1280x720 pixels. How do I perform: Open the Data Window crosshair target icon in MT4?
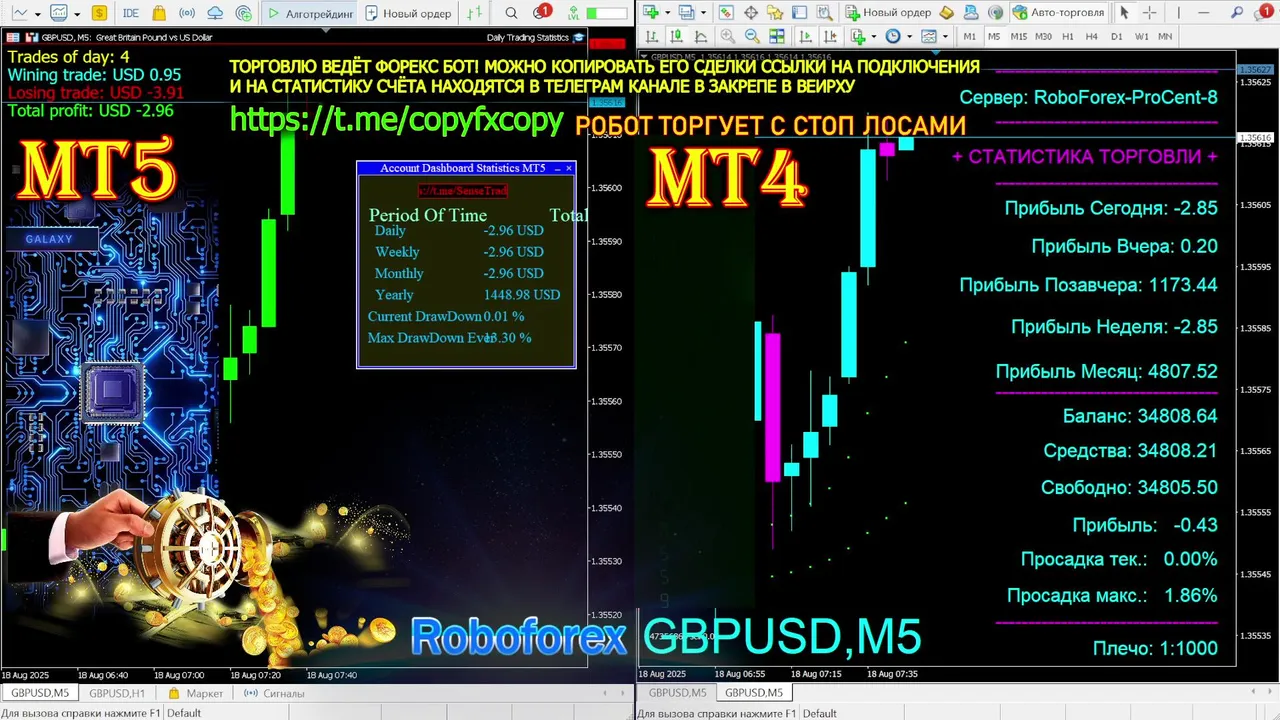[751, 13]
